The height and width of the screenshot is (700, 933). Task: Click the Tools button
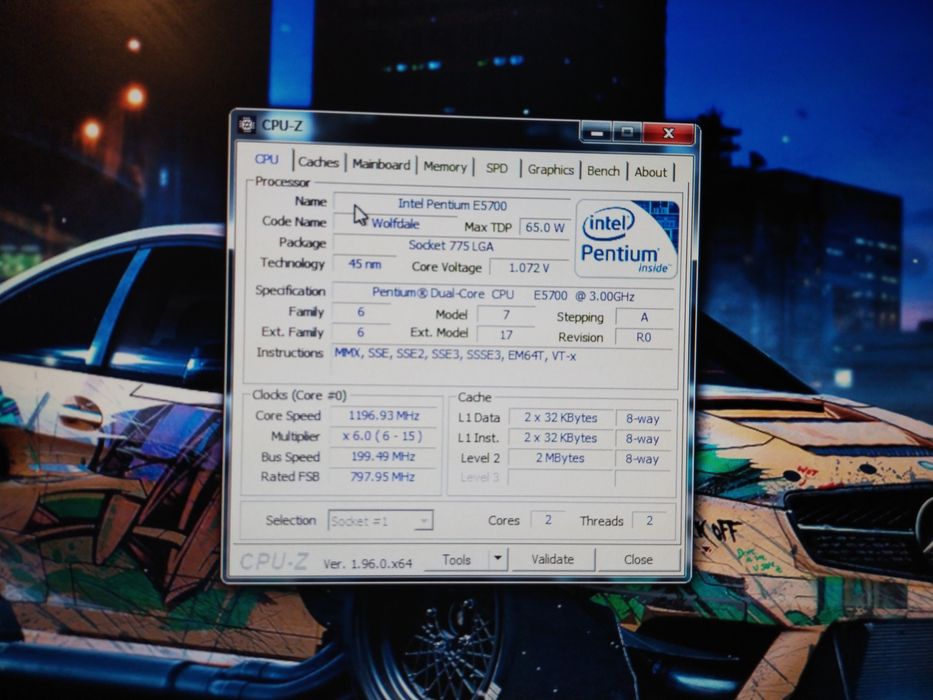pyautogui.click(x=457, y=560)
